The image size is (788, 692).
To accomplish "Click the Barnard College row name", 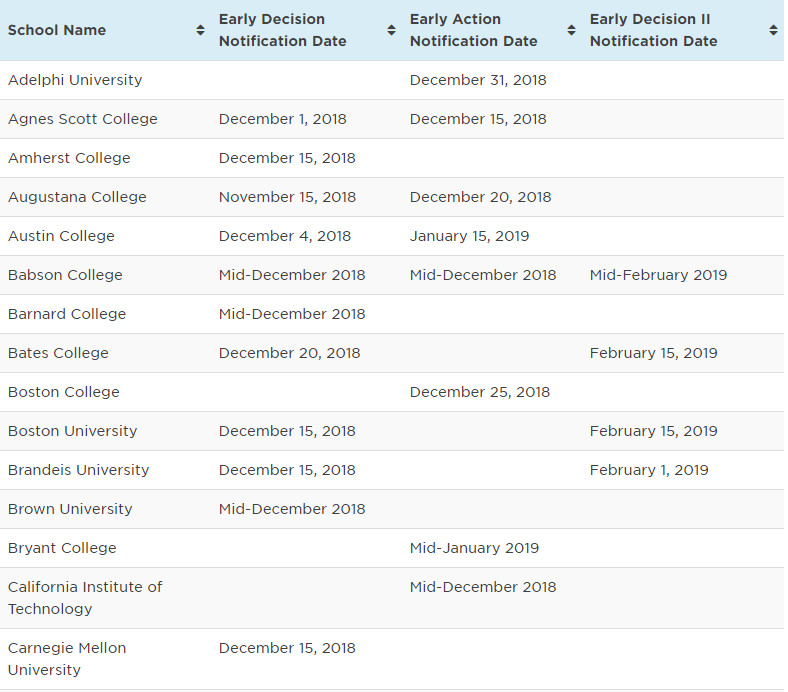I will 67,314.
